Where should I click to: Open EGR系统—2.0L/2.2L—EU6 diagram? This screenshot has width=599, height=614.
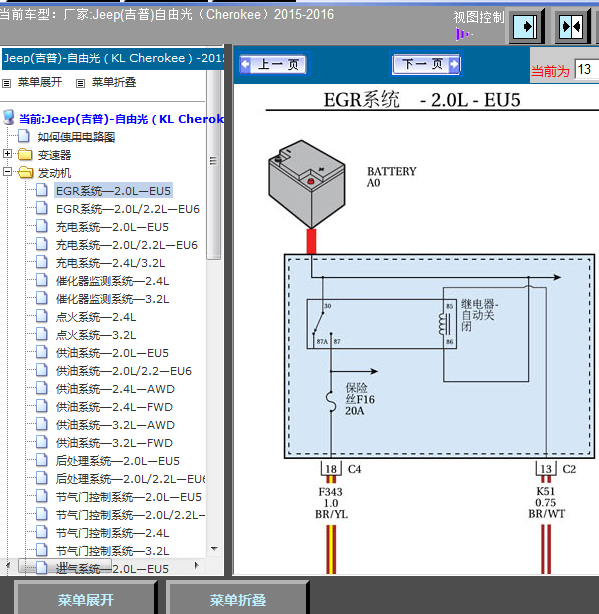pyautogui.click(x=128, y=209)
